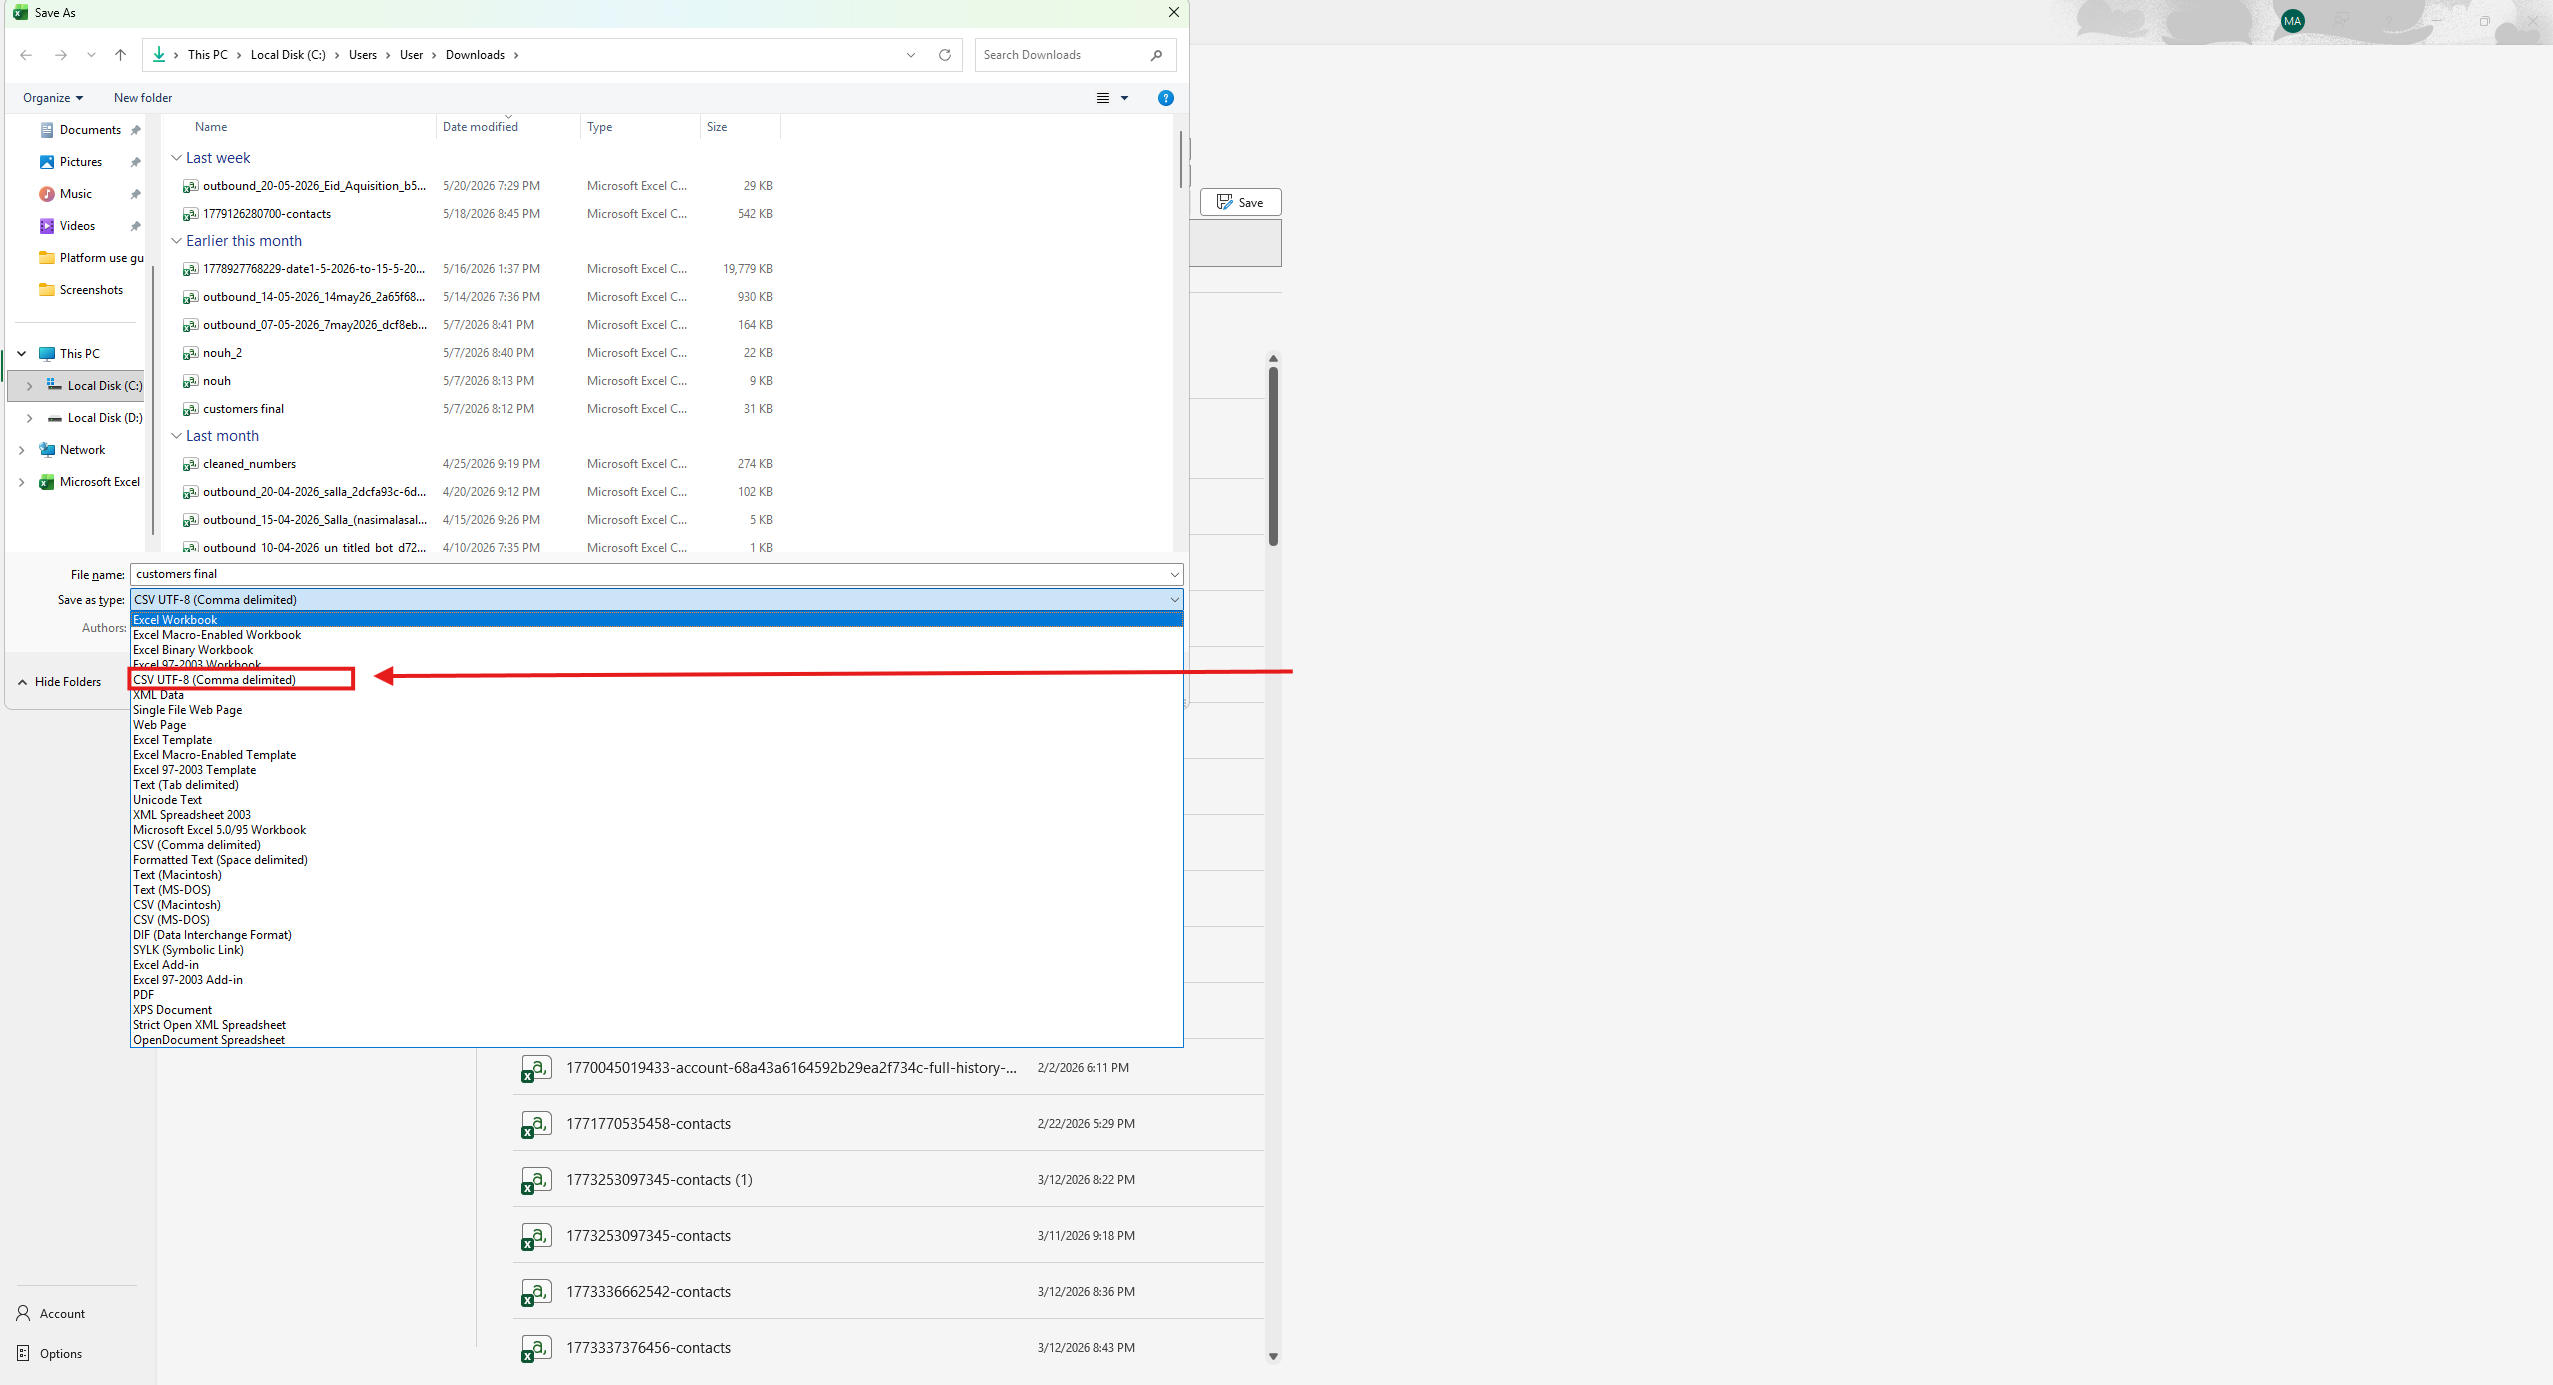
Task: Choose Unicode Text file type
Action: pyautogui.click(x=656, y=800)
